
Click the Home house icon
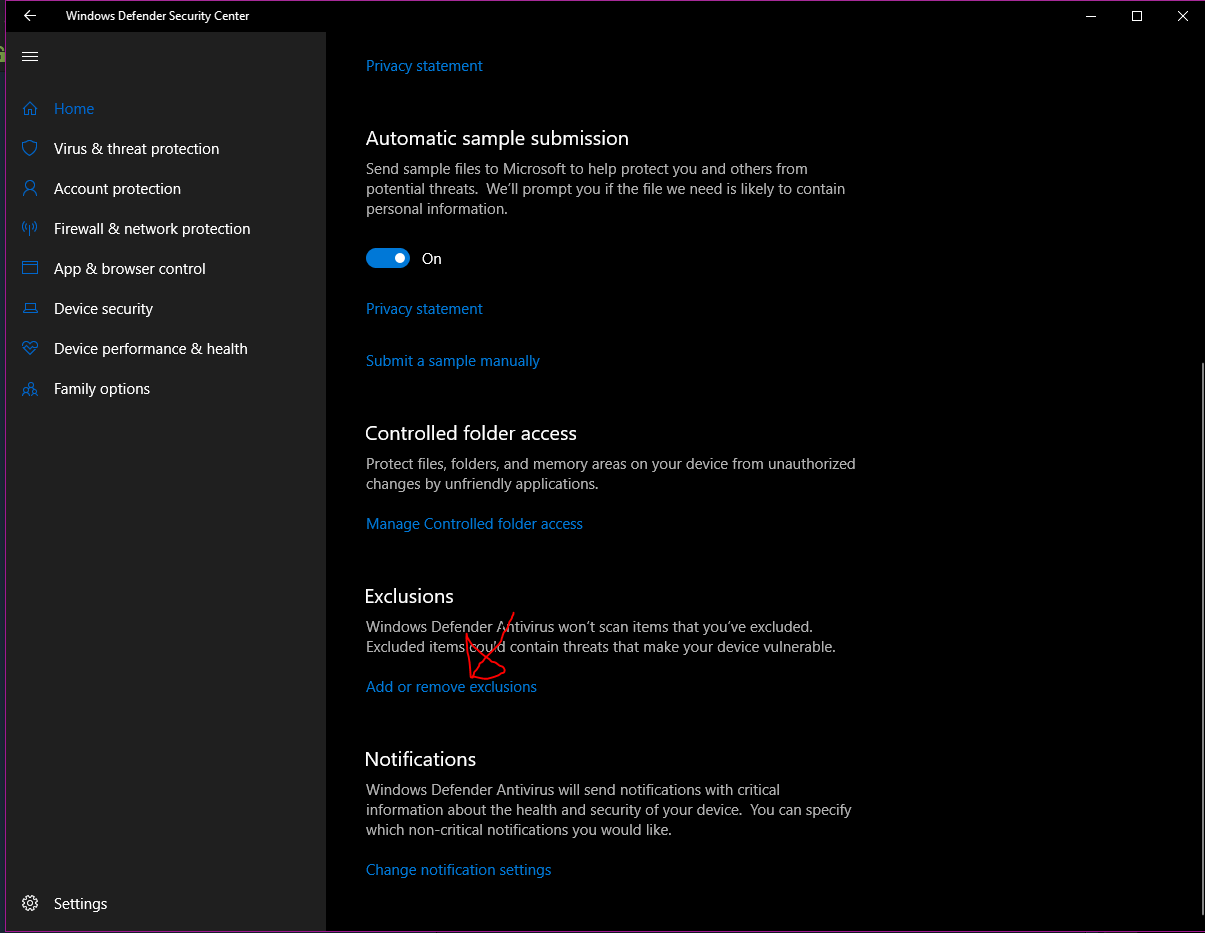point(30,109)
